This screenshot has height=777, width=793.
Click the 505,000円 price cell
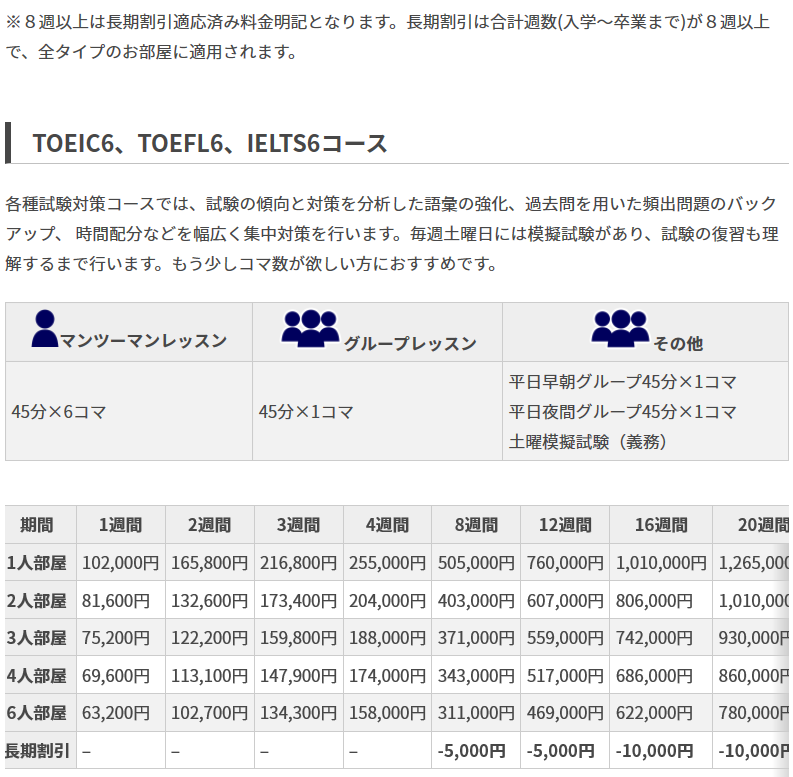476,563
